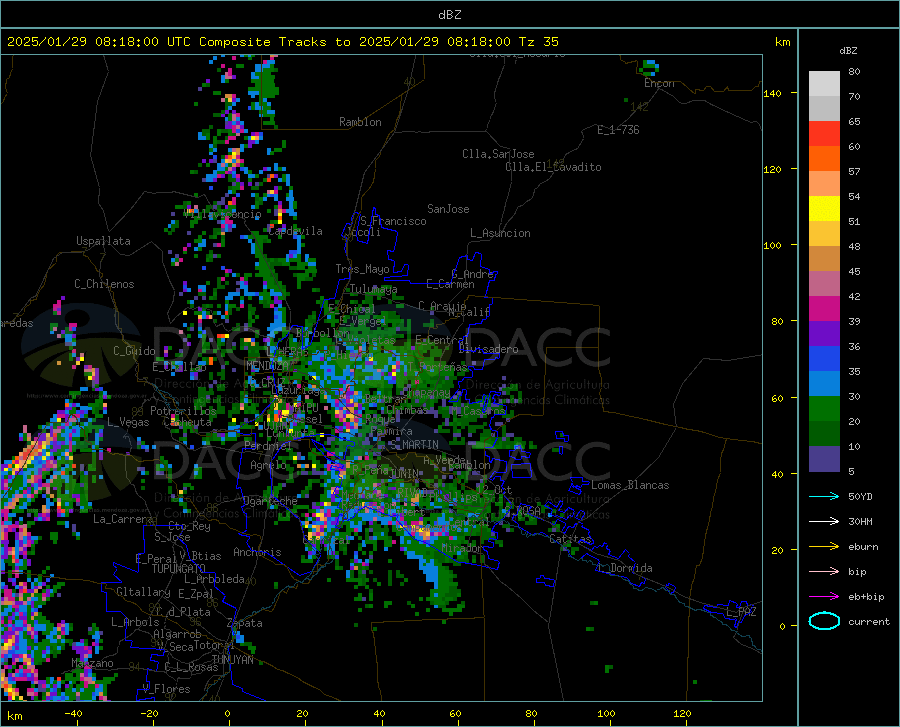Screen dimensions: 900x727
Task: Click the 'L_PAZ' label
Action: 741,612
